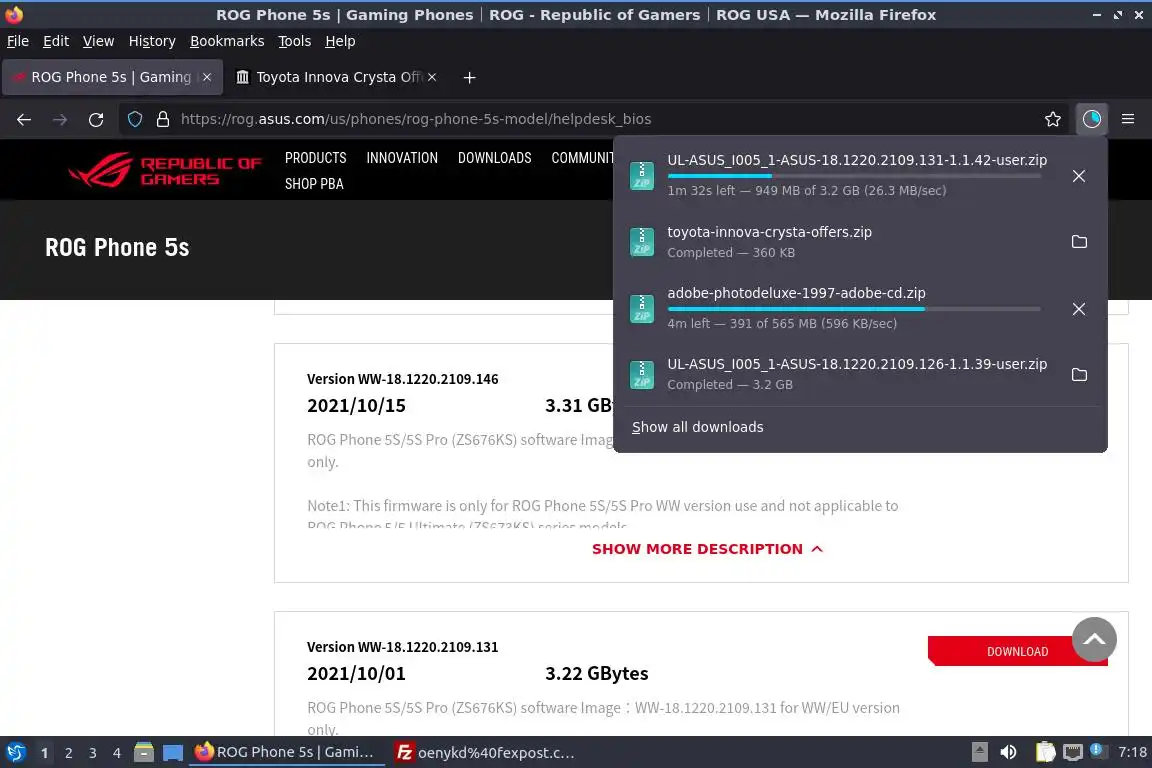The image size is (1152, 768).
Task: Click the tray arrow icon left of volume
Action: pyautogui.click(x=979, y=752)
